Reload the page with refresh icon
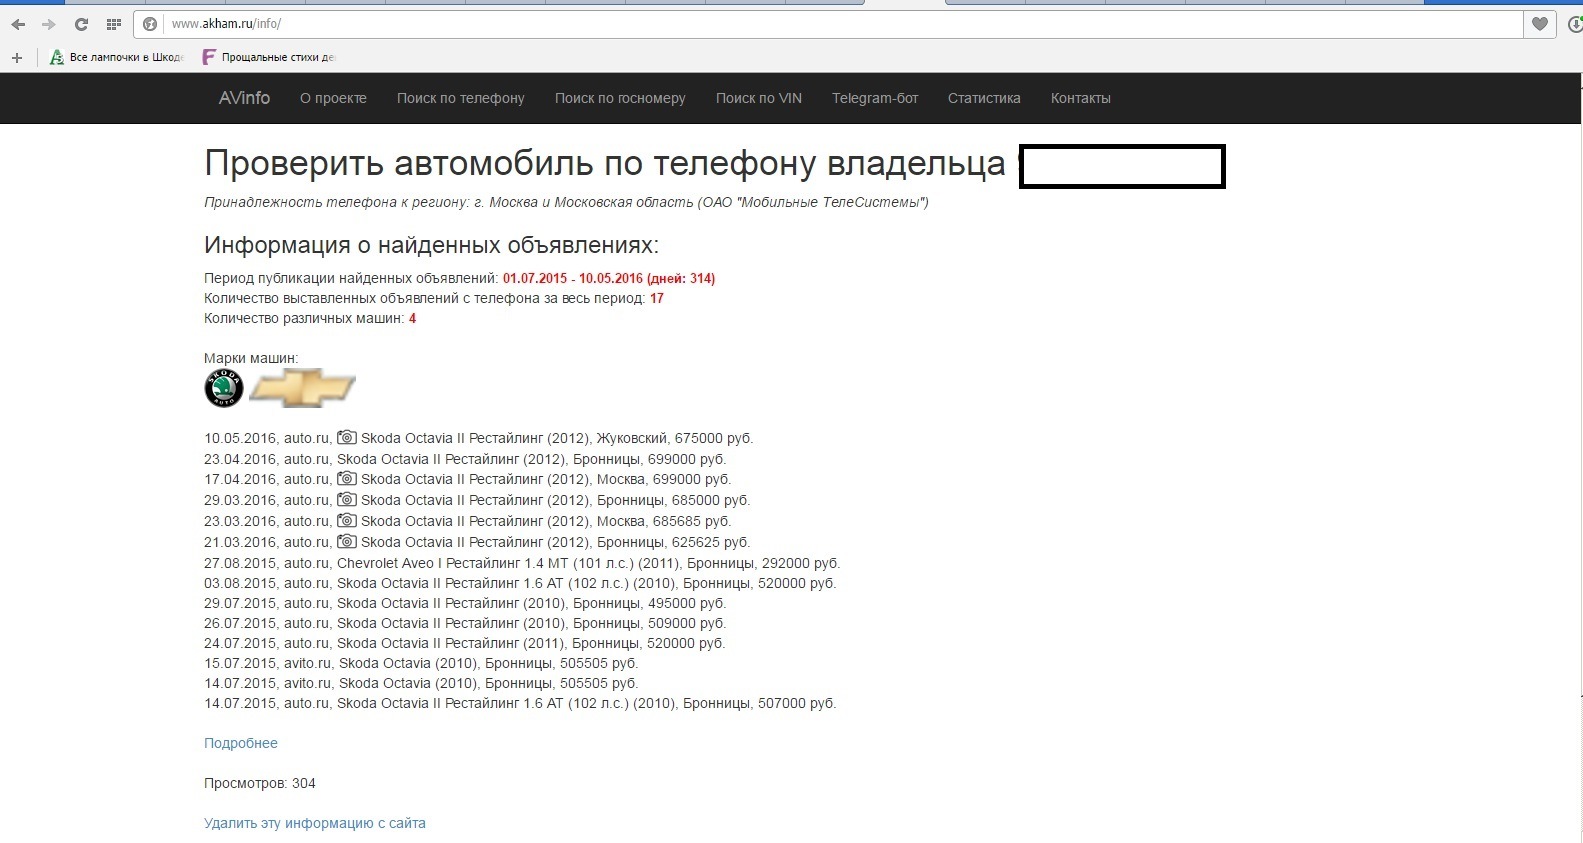 coord(82,24)
